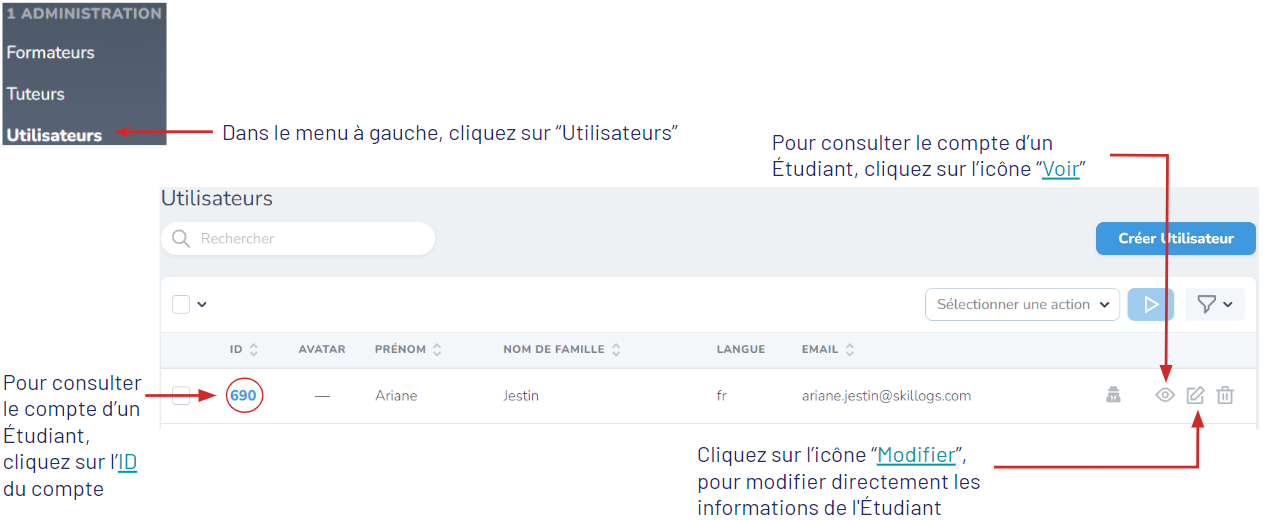The width and height of the screenshot is (1263, 520).
Task: Click the magnifier icon in the search box
Action: [181, 239]
